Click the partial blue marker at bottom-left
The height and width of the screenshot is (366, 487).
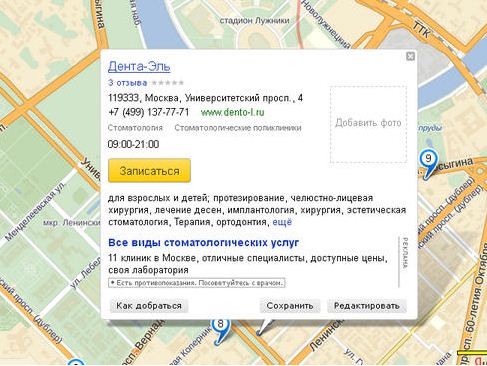click(76, 362)
